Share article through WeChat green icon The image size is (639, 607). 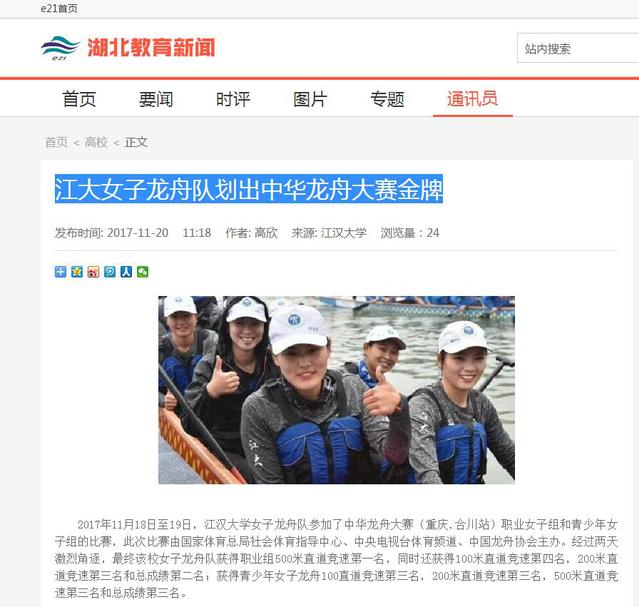click(x=143, y=271)
